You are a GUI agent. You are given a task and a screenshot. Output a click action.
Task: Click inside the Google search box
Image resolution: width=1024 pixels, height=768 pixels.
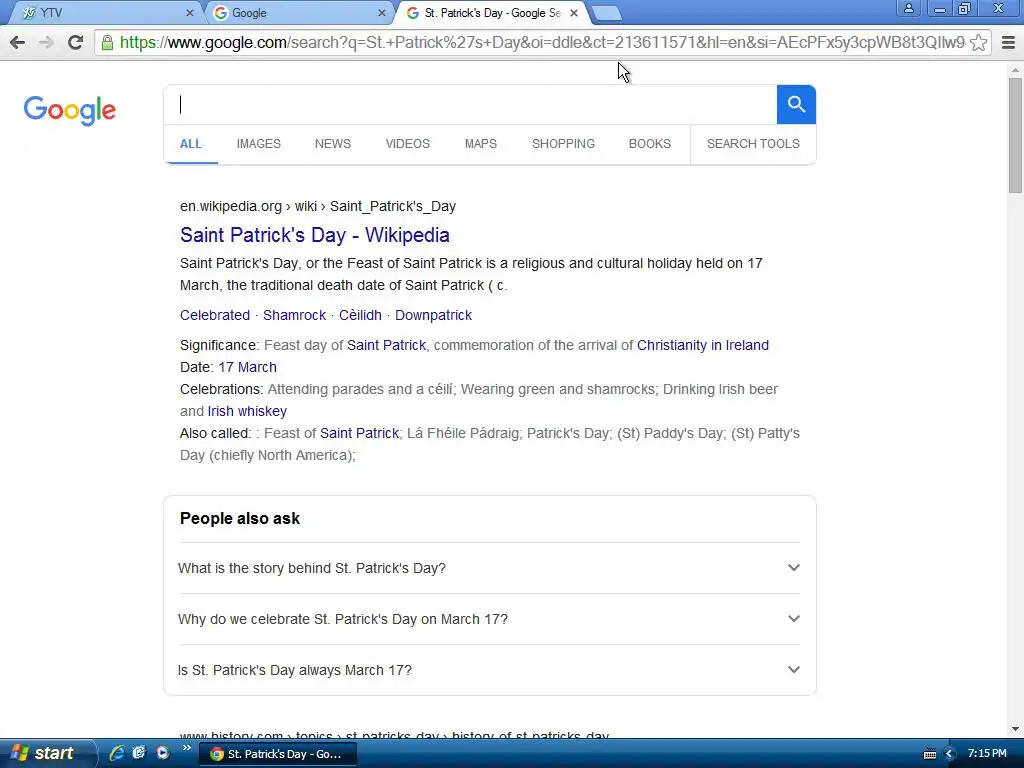coord(470,104)
